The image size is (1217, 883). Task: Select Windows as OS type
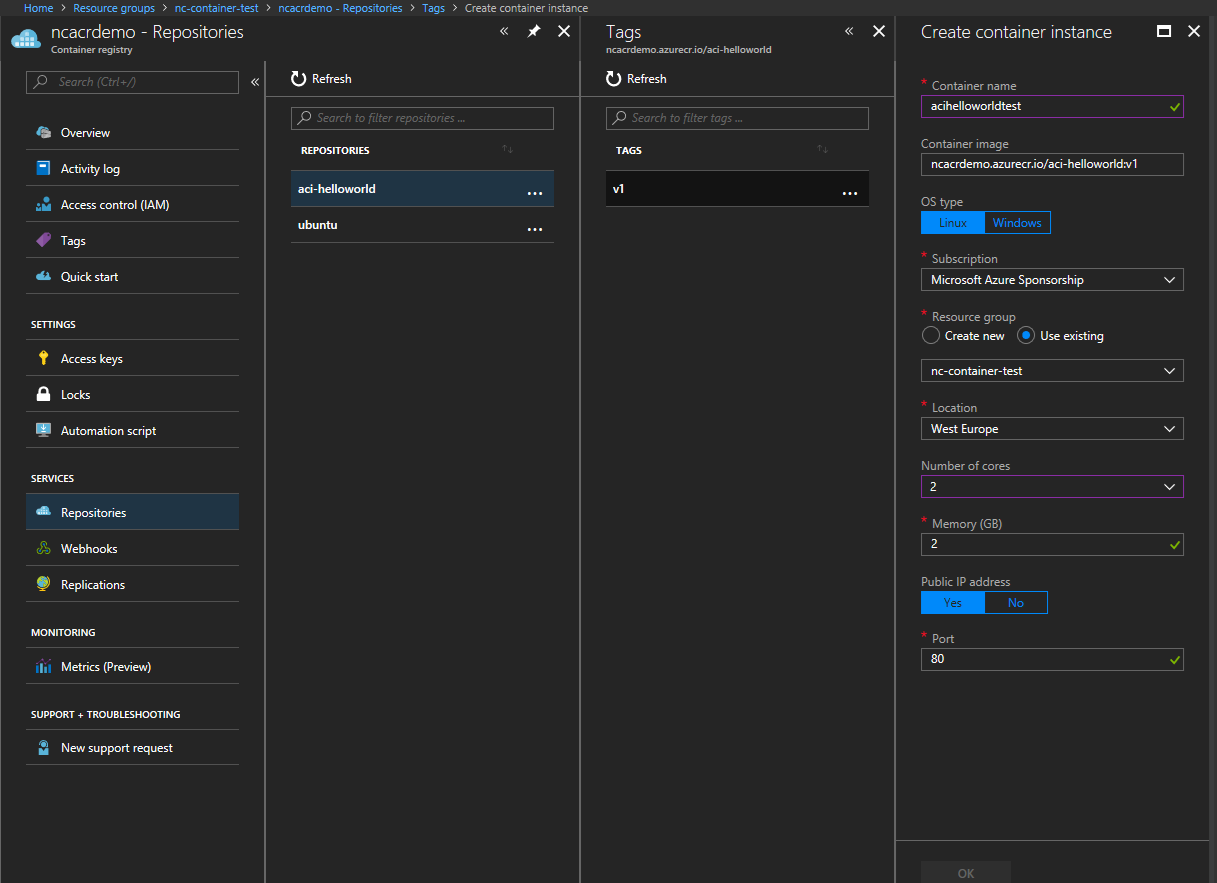click(x=1018, y=223)
